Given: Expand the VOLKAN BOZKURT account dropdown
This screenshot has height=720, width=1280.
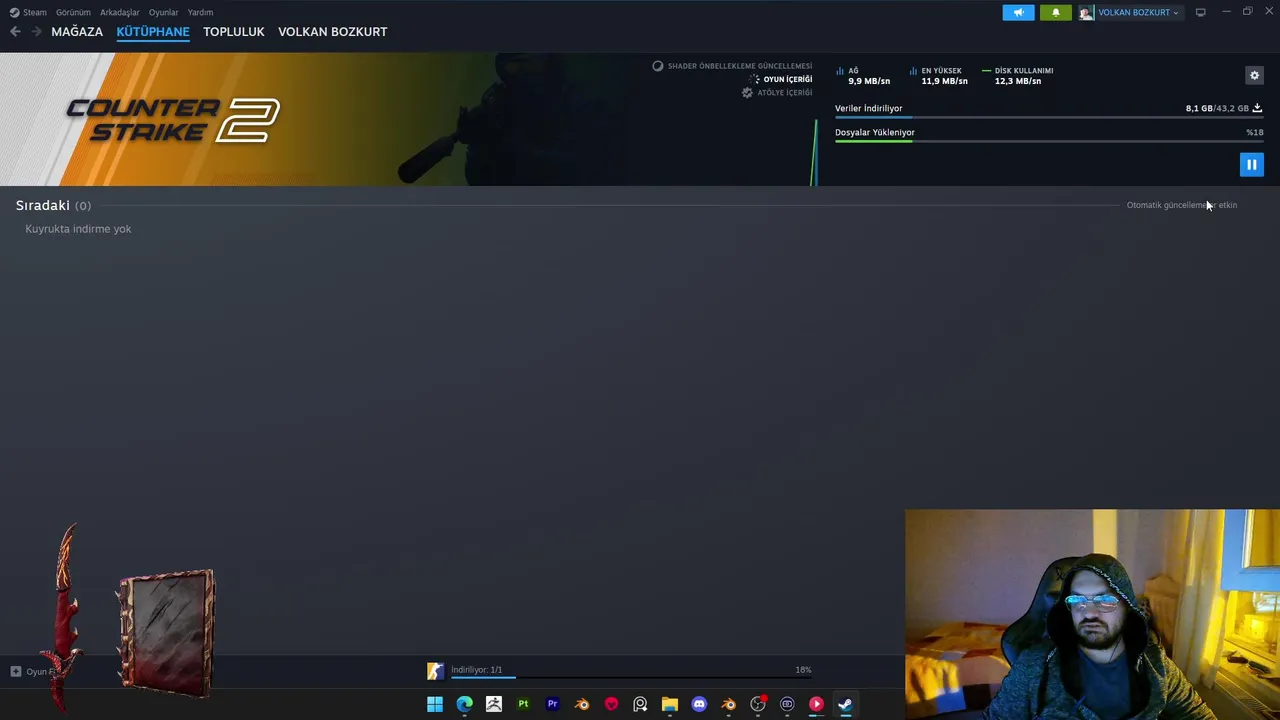Looking at the screenshot, I should click(x=1138, y=12).
